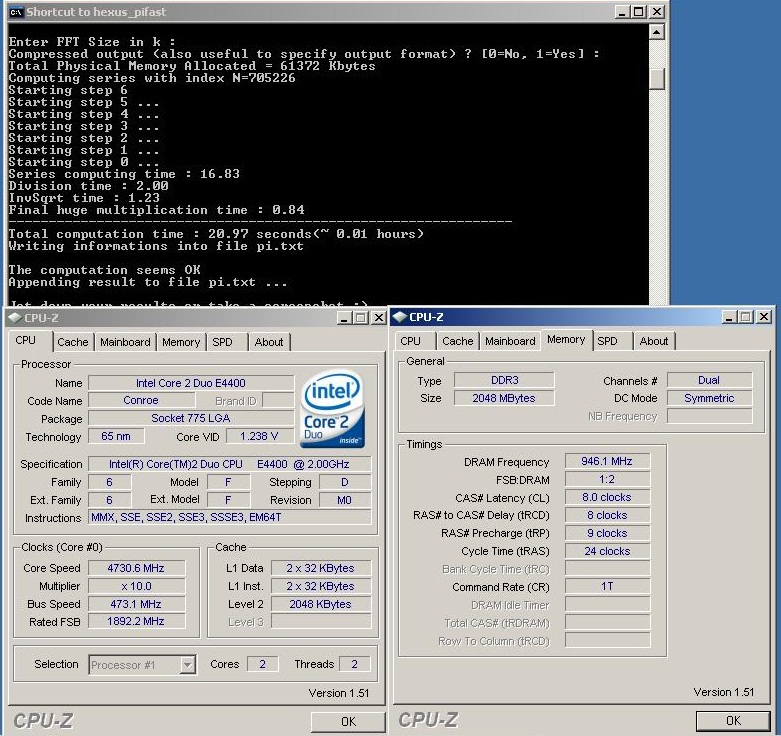The image size is (781, 736).
Task: Close the right CPU-Z window
Action: click(x=764, y=317)
